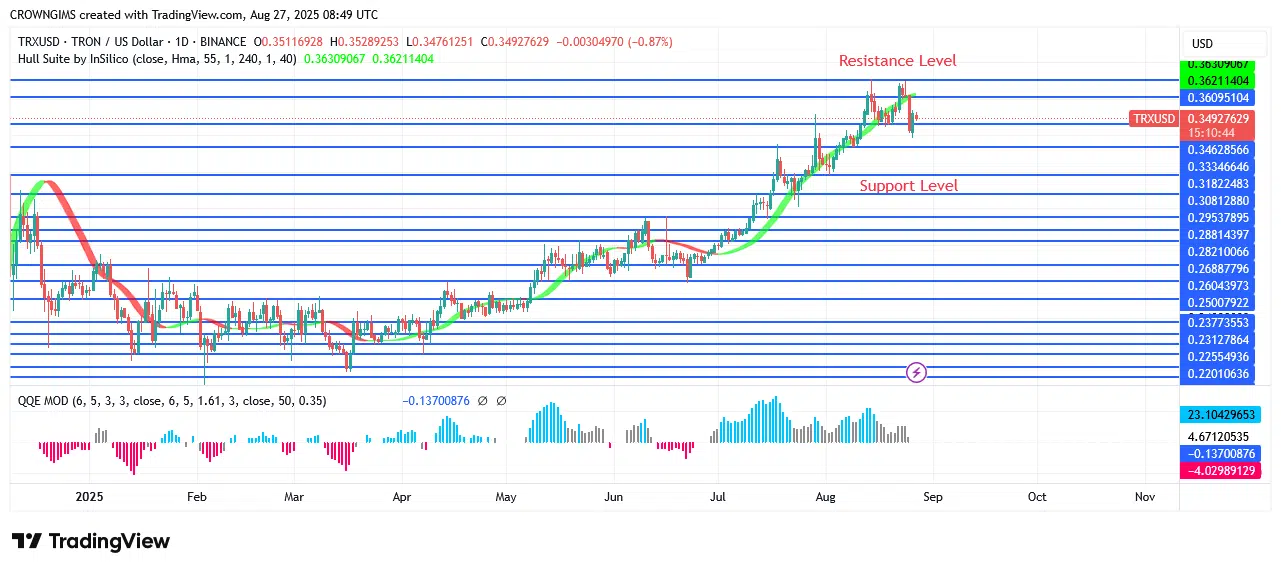The image size is (1281, 571).
Task: Click the 0.22010636 price axis label
Action: coord(1217,374)
